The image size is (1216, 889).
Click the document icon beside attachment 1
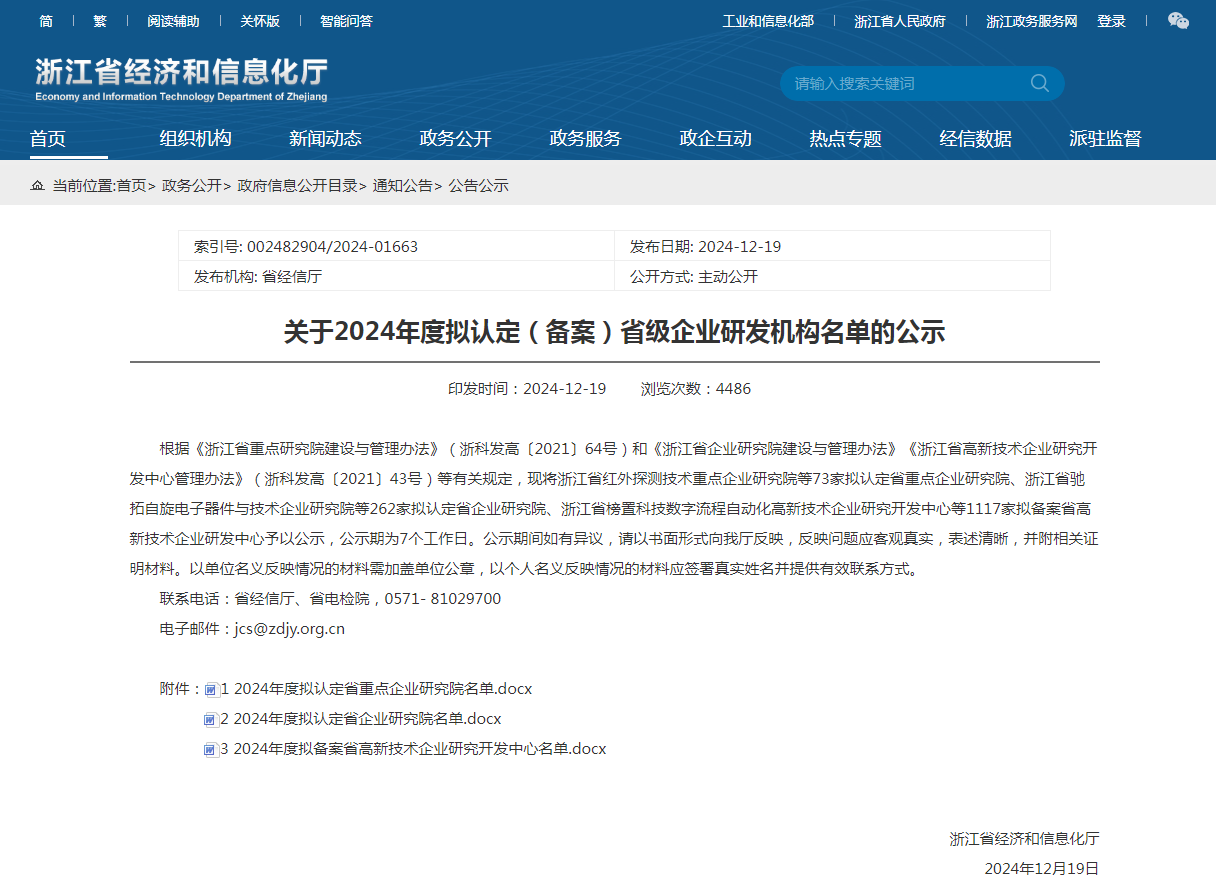(210, 689)
